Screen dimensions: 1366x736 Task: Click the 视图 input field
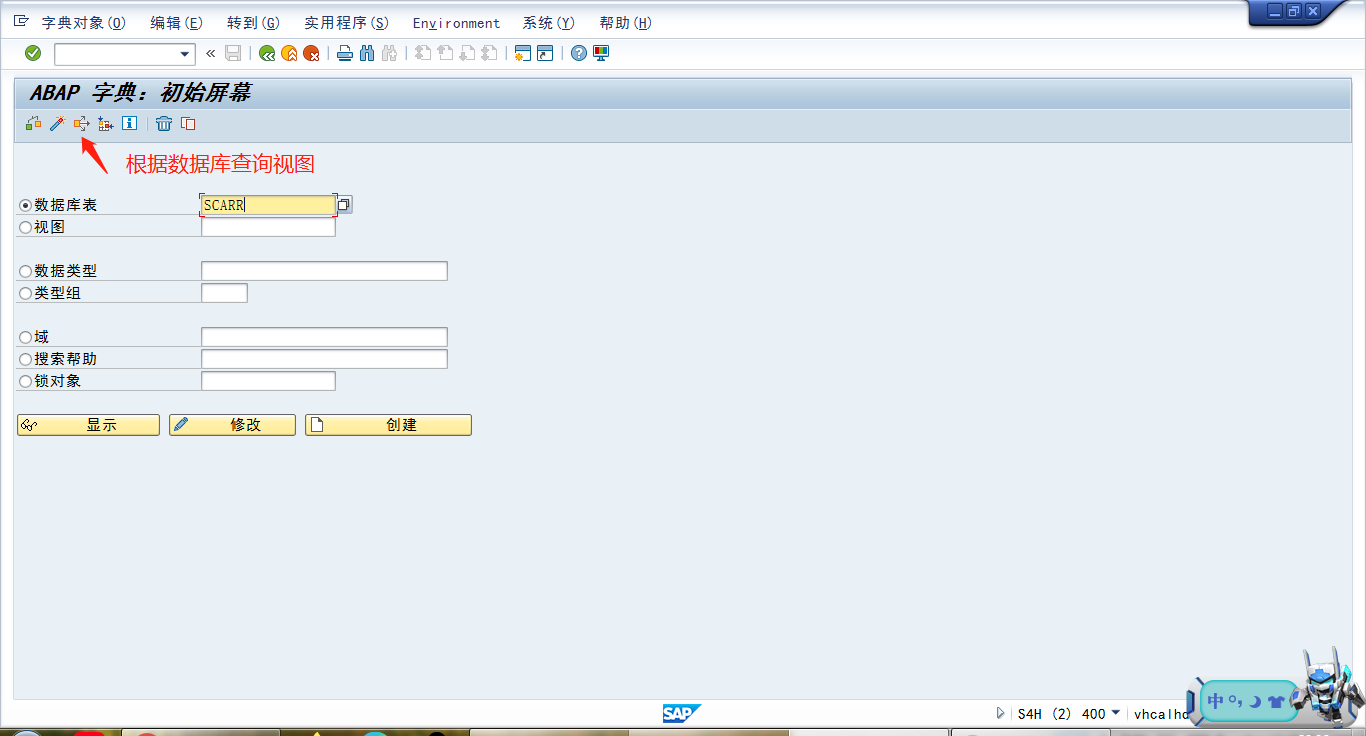pos(268,227)
